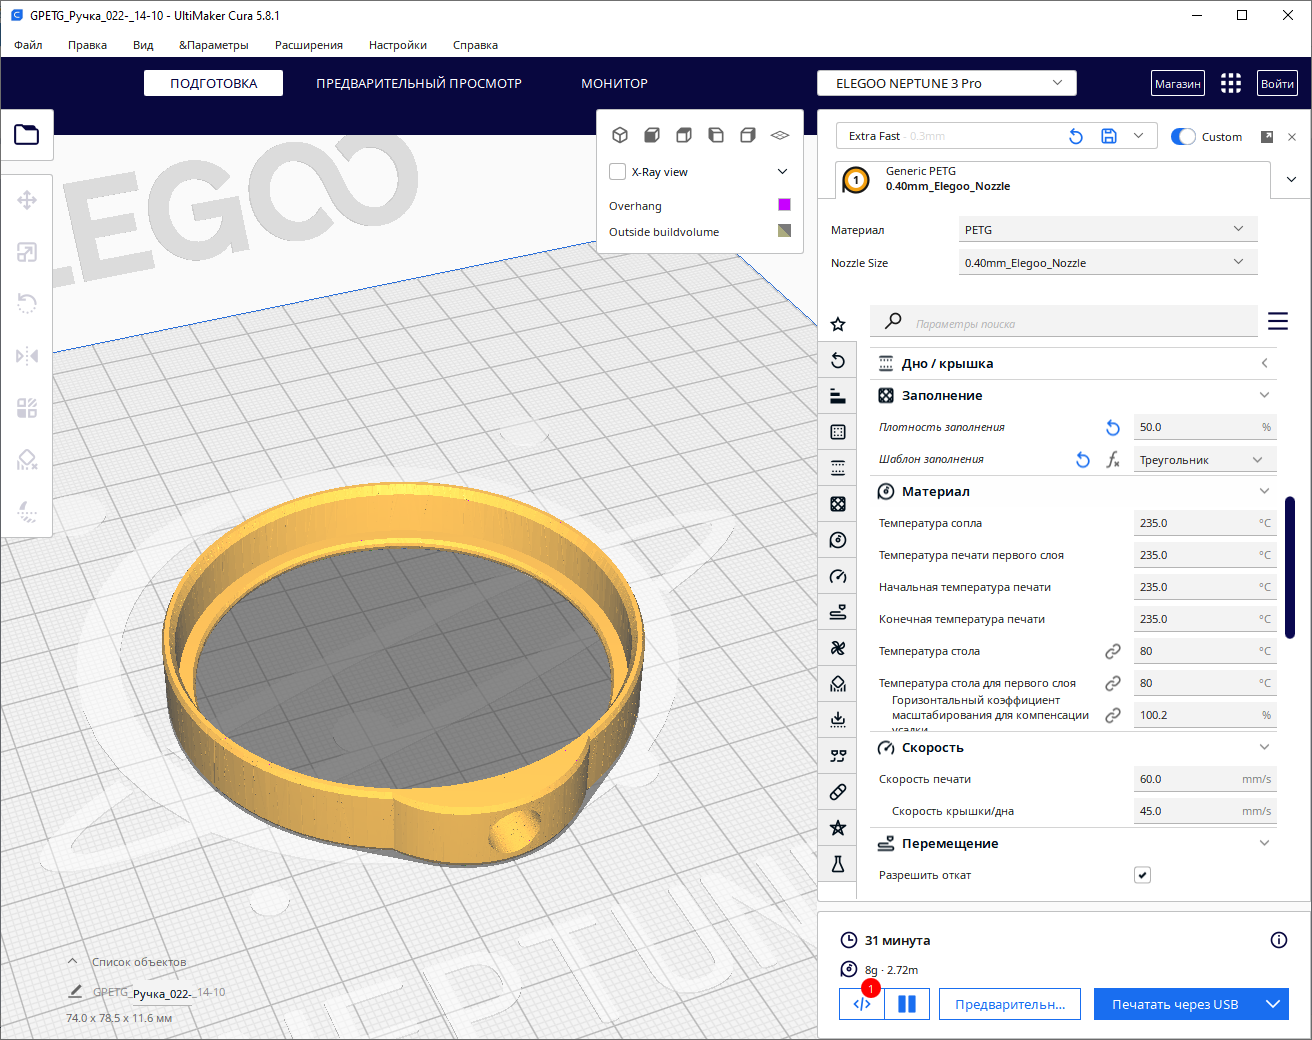1312x1040 pixels.
Task: Open the Расширения menu
Action: 309,45
